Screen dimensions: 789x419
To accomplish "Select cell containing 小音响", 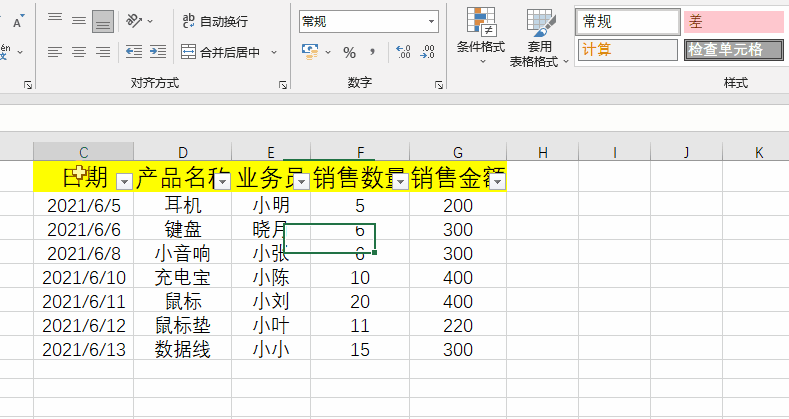I will pyautogui.click(x=183, y=254).
